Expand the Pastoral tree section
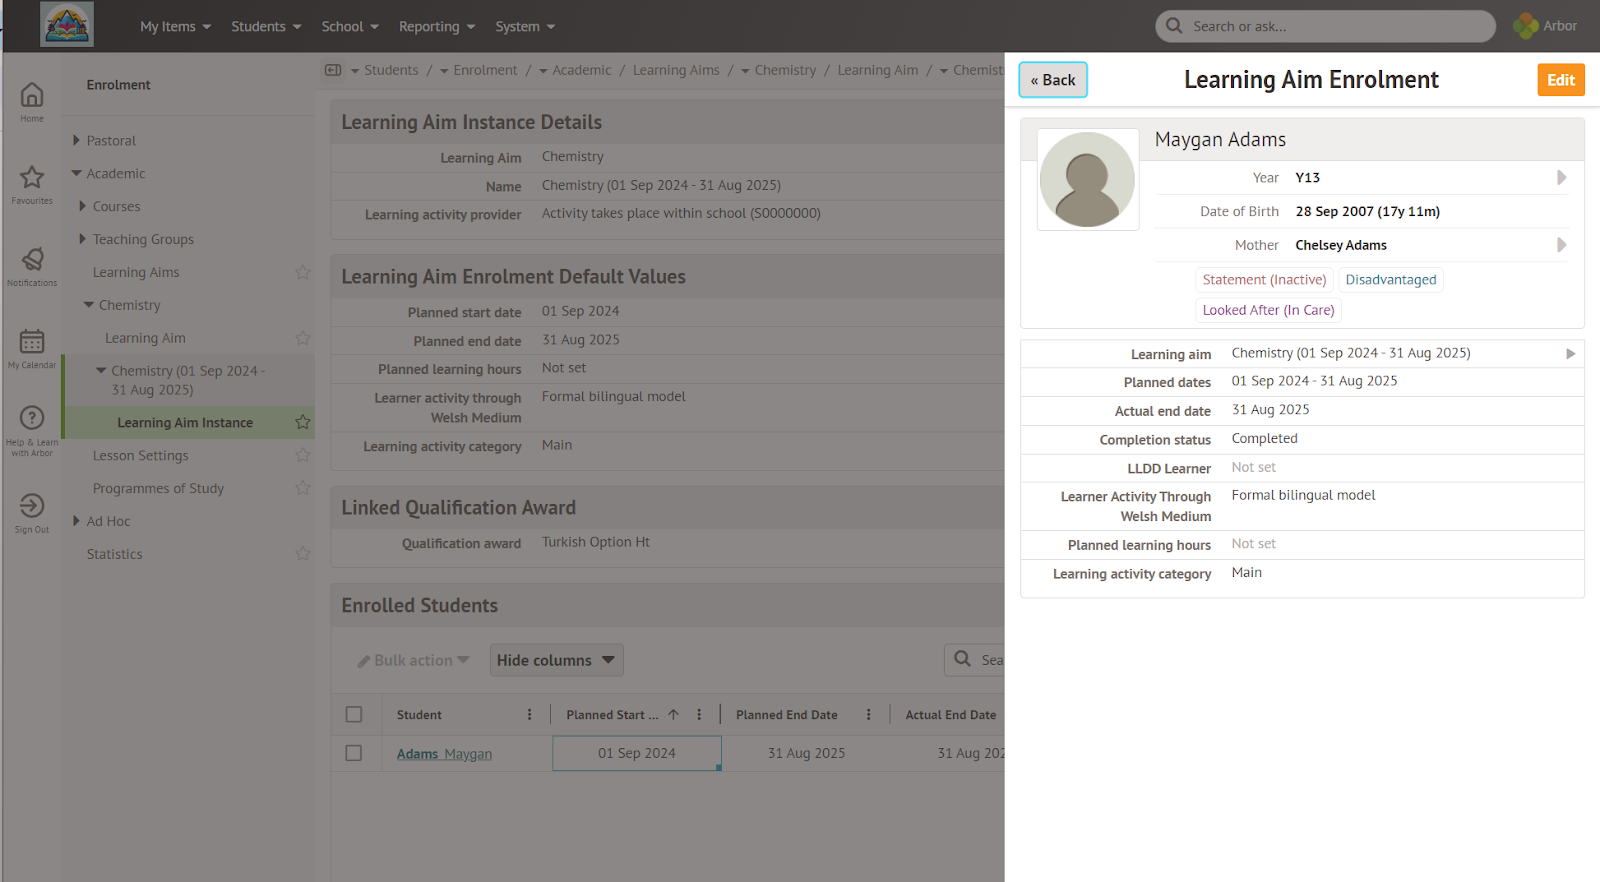 (77, 141)
